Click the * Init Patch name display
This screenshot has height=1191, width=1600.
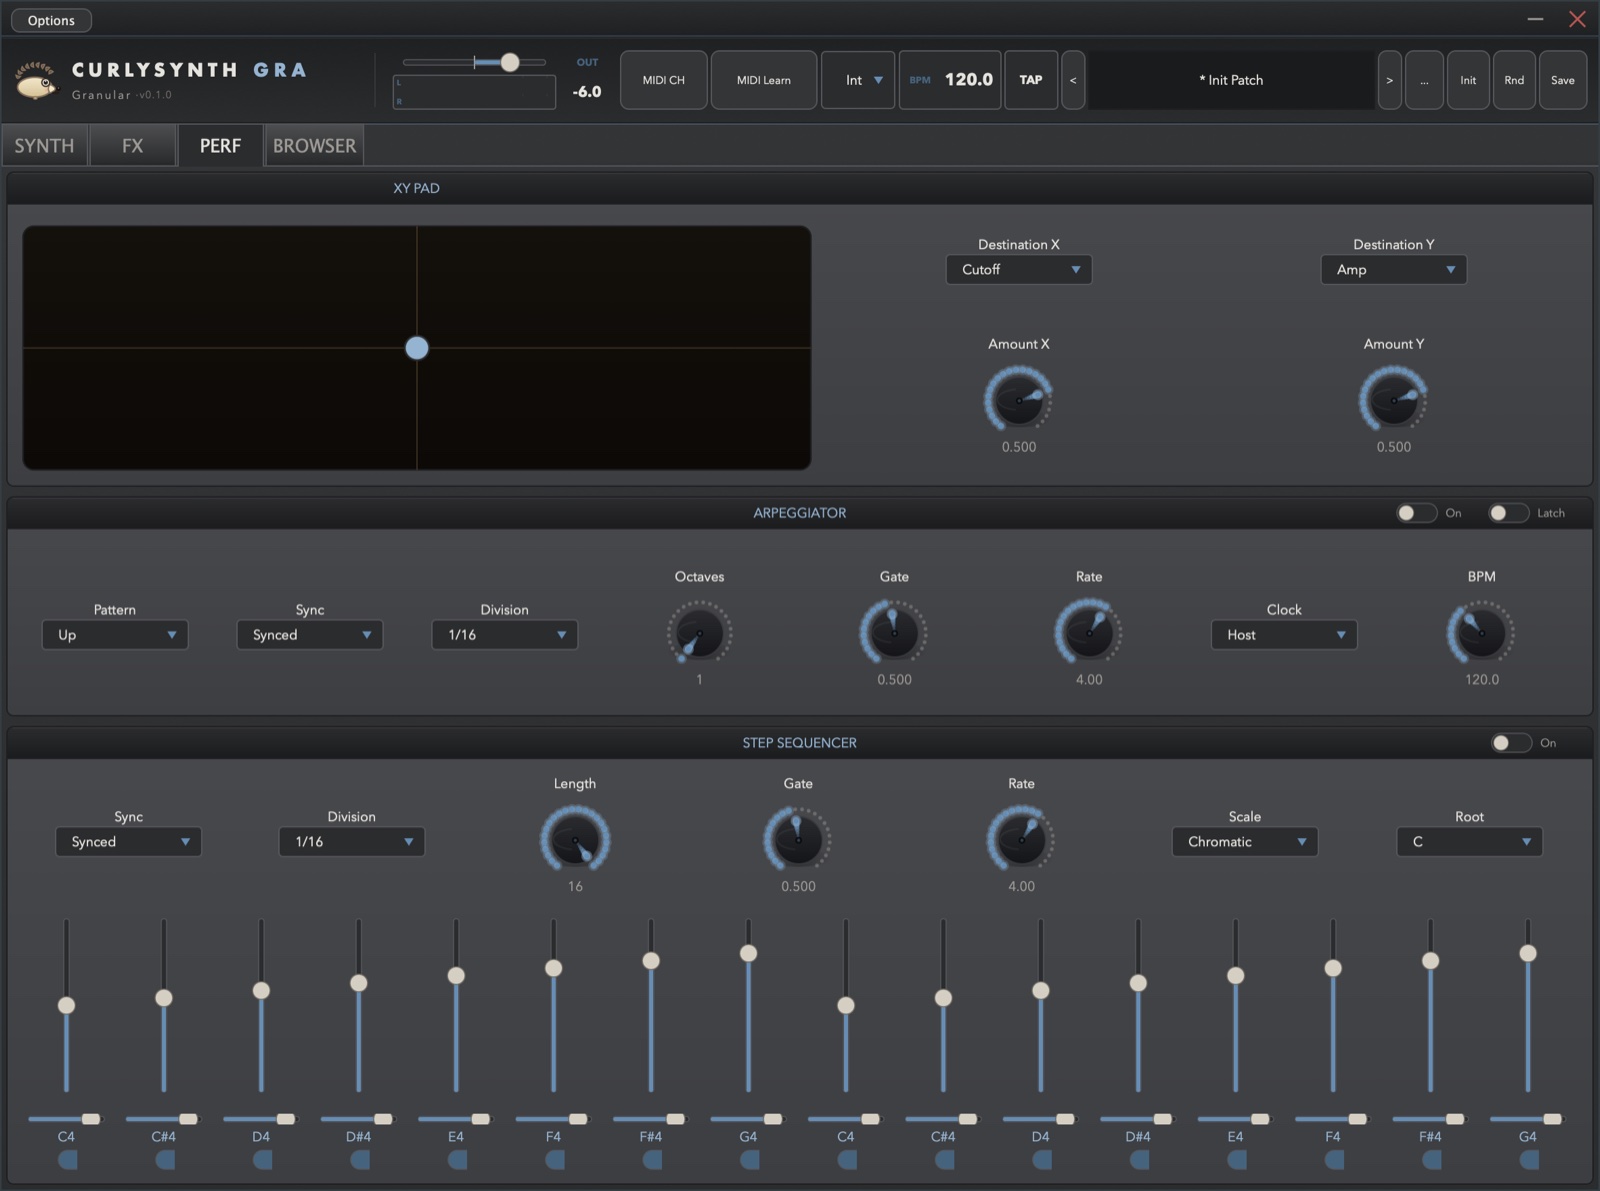pyautogui.click(x=1231, y=80)
